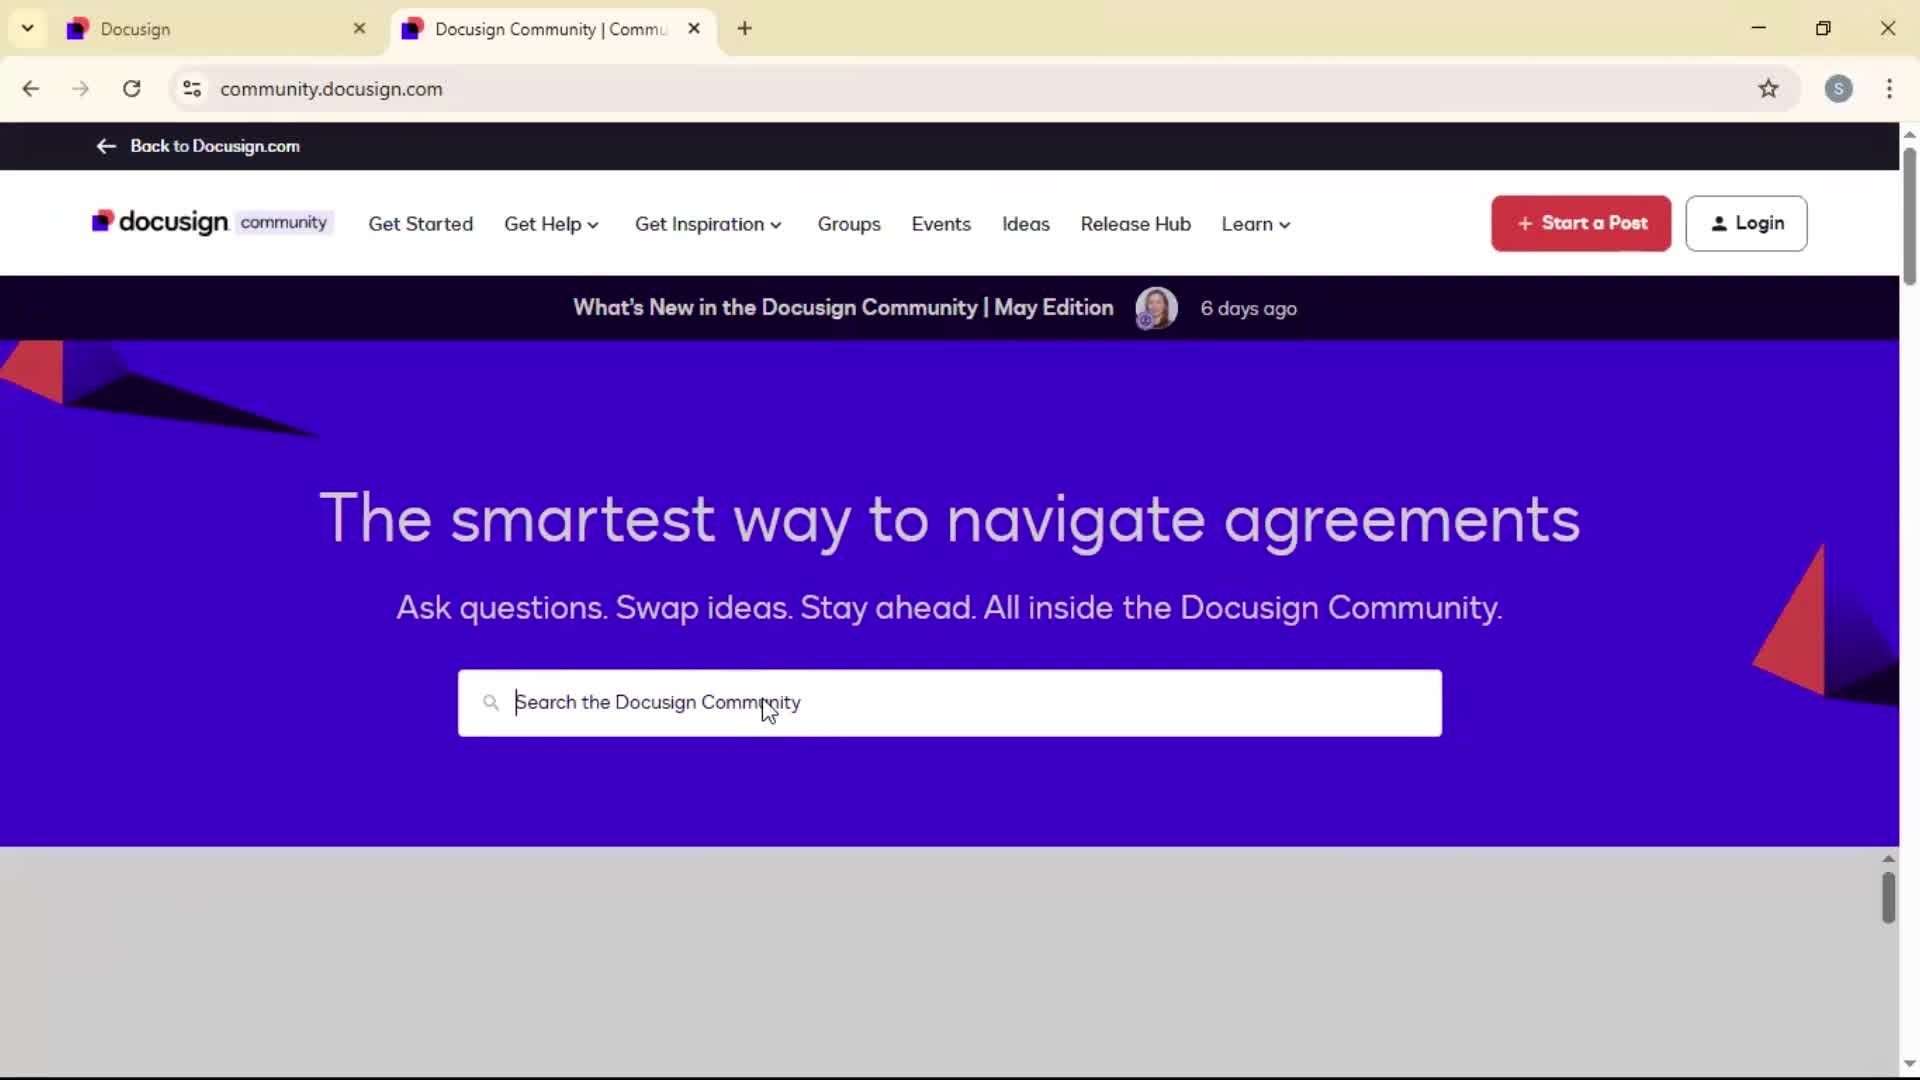
Task: Expand the Get Help dropdown
Action: pos(551,224)
